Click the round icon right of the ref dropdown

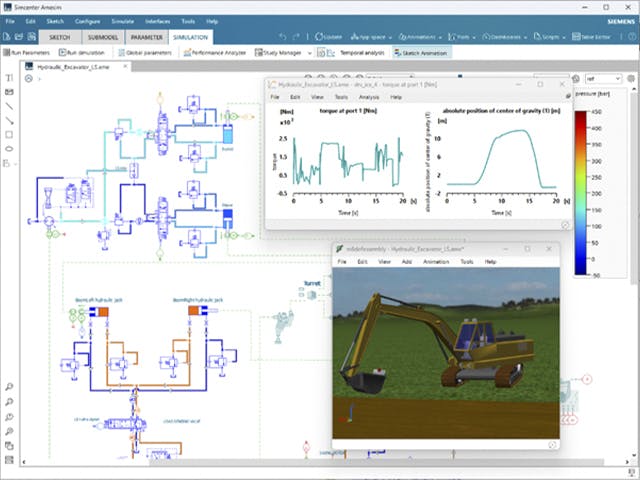(631, 78)
